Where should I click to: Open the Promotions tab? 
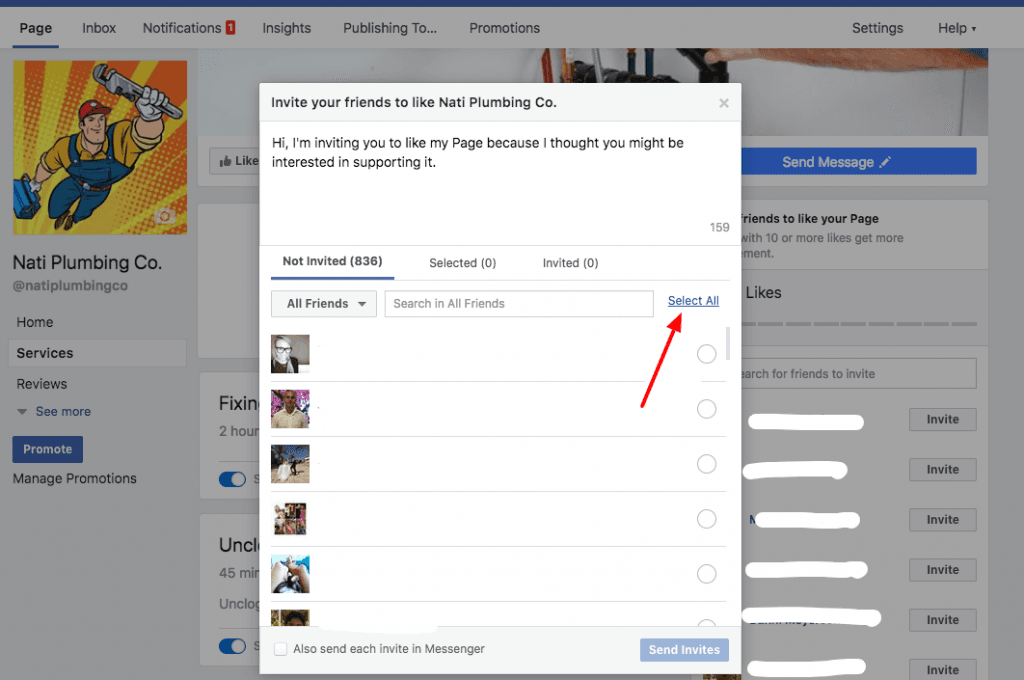(504, 28)
